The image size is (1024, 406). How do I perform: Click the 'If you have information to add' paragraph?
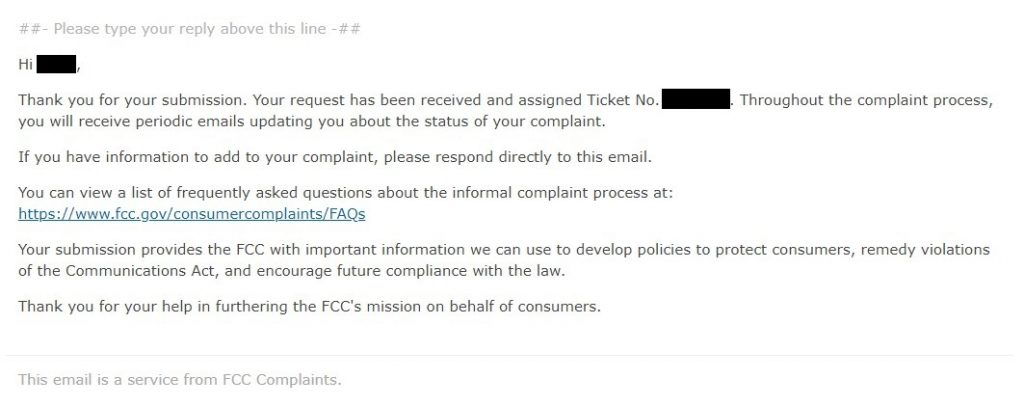tap(335, 157)
